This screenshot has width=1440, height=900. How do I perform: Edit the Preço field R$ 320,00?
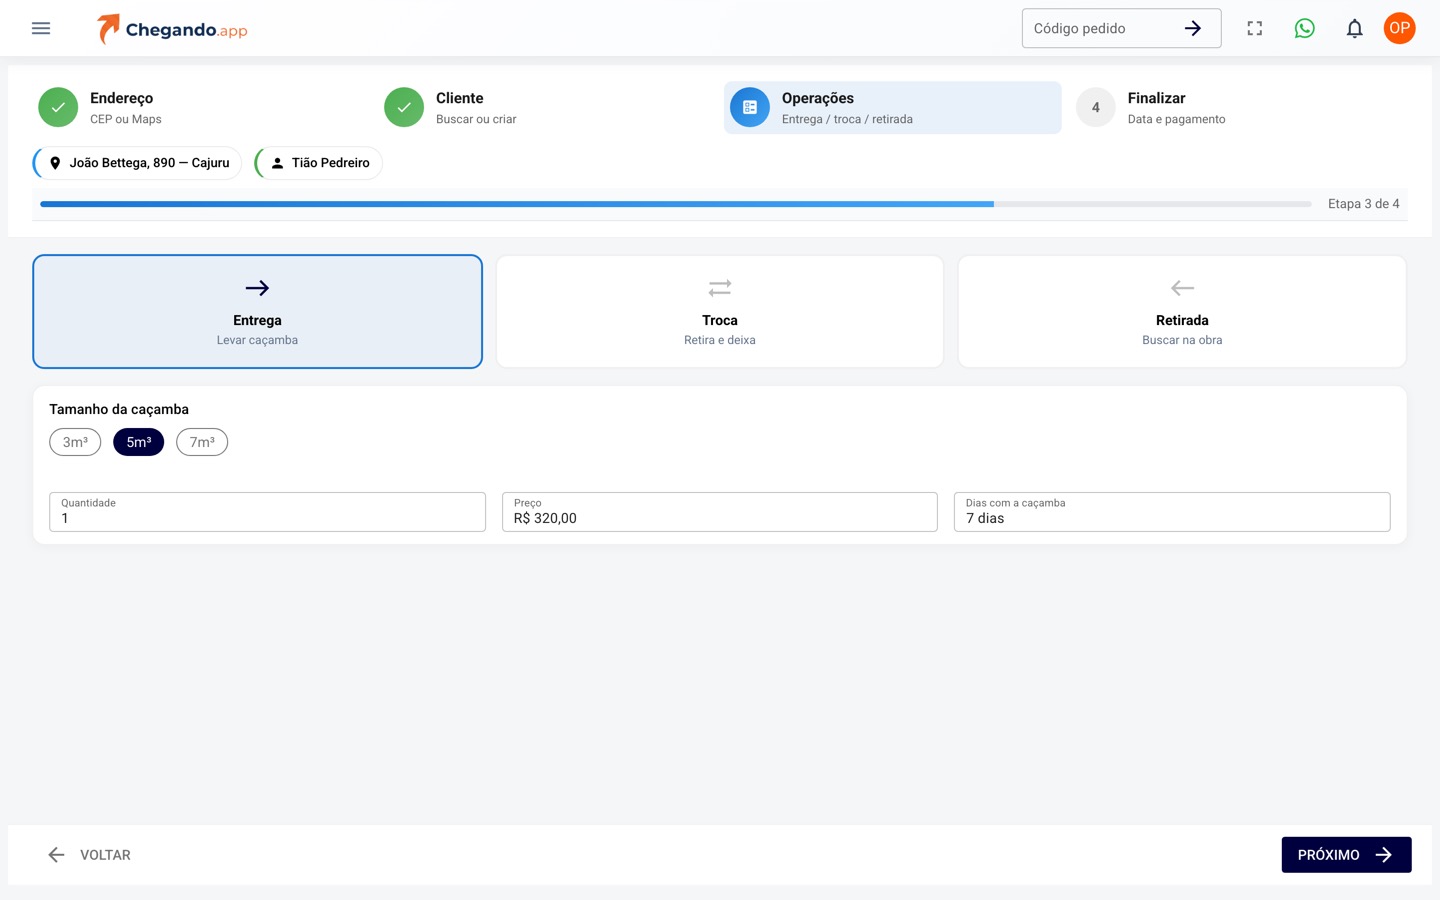click(720, 512)
